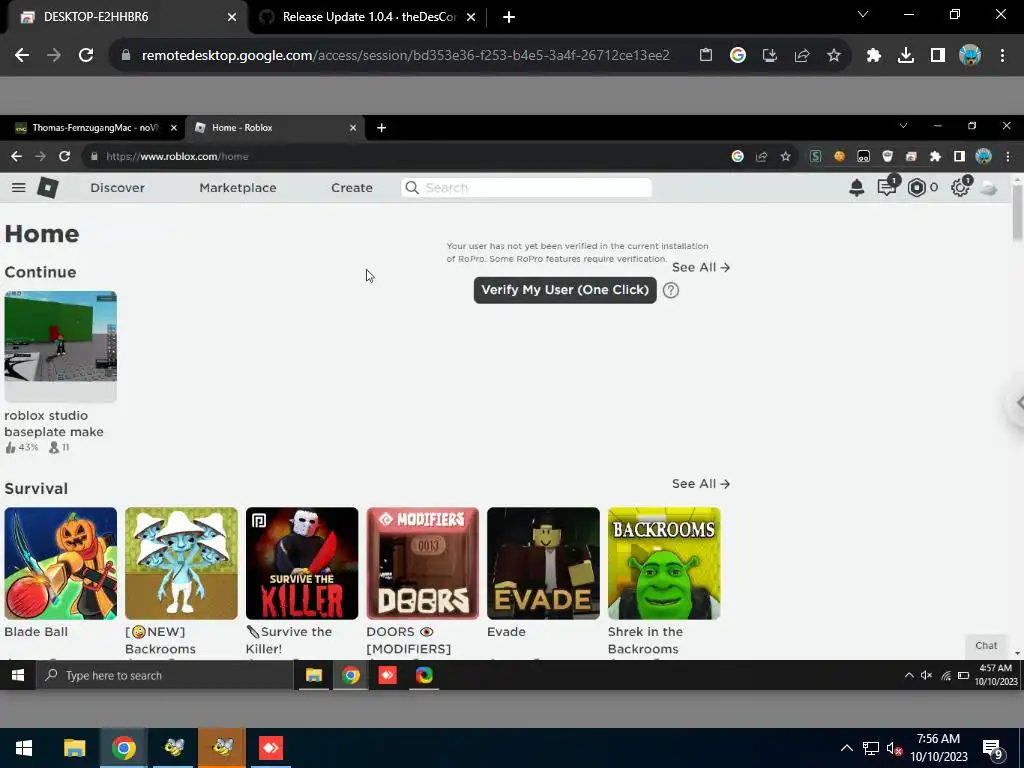Image resolution: width=1024 pixels, height=768 pixels.
Task: Open the Robux balance icon
Action: point(916,188)
